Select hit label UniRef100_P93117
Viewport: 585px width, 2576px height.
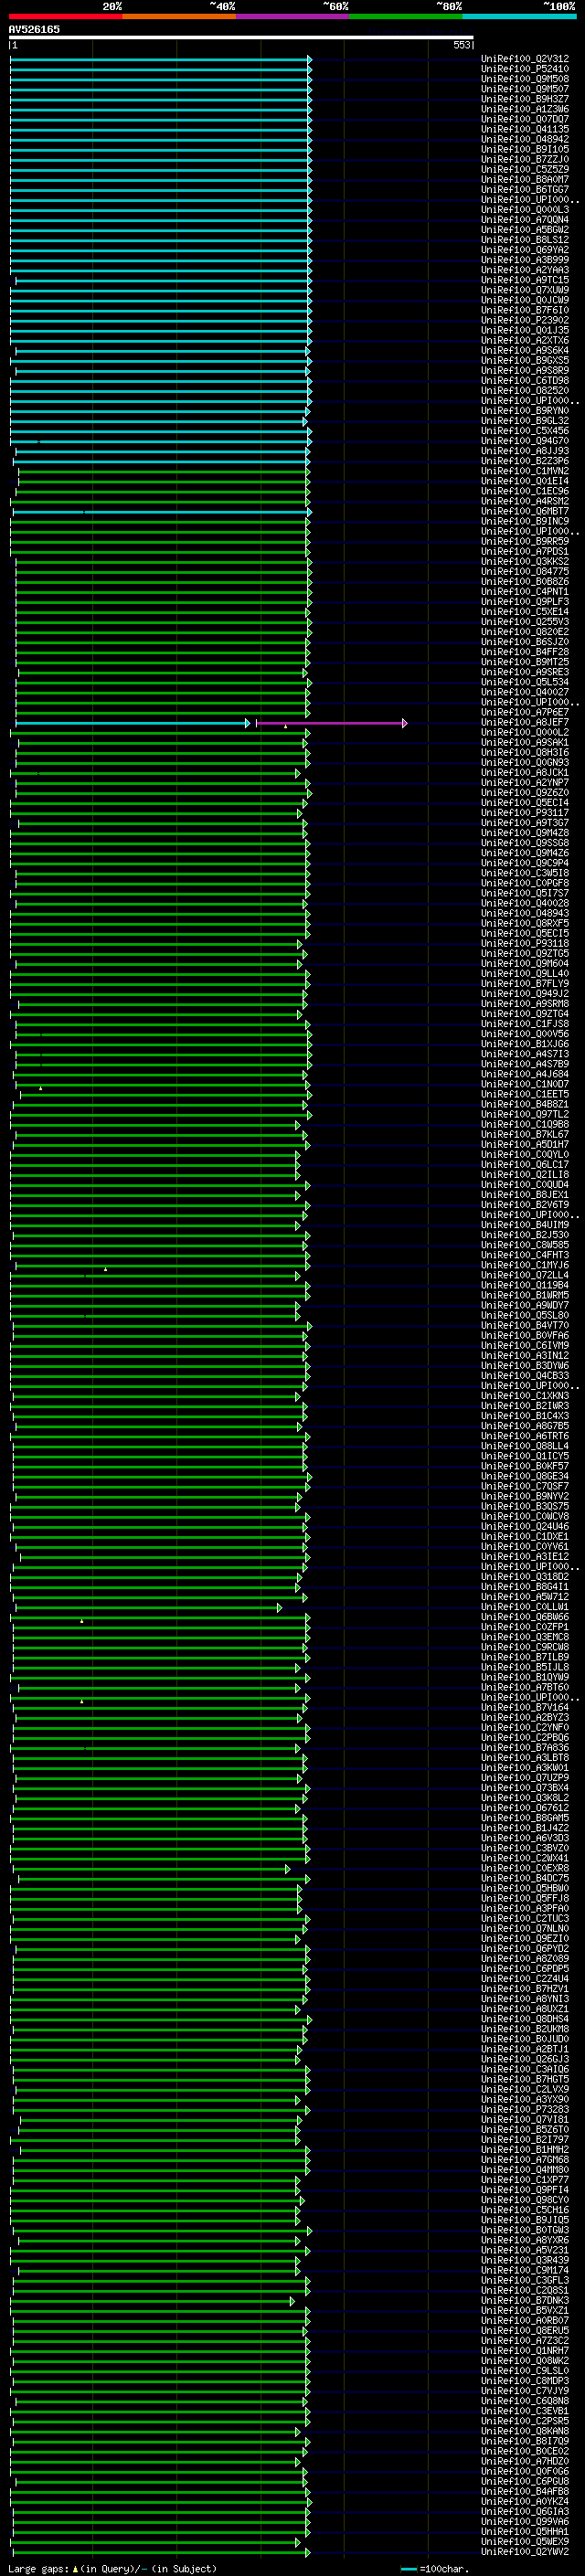(x=525, y=812)
